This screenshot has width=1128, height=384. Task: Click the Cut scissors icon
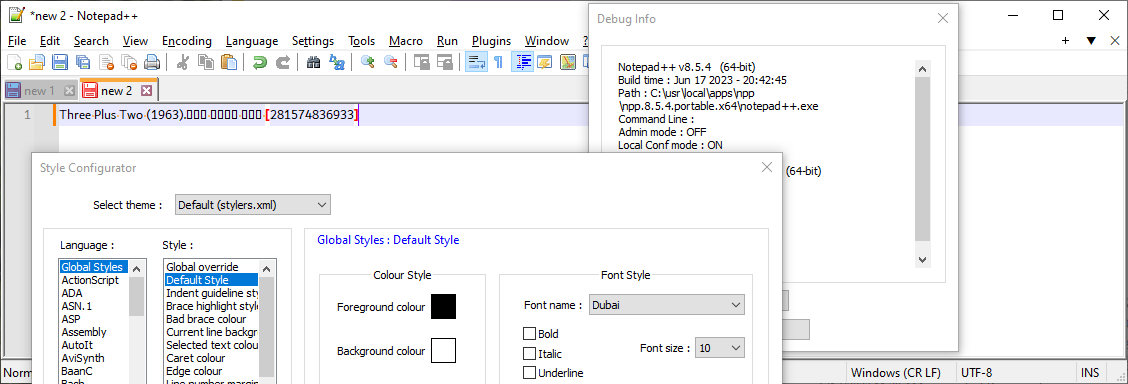coord(182,63)
